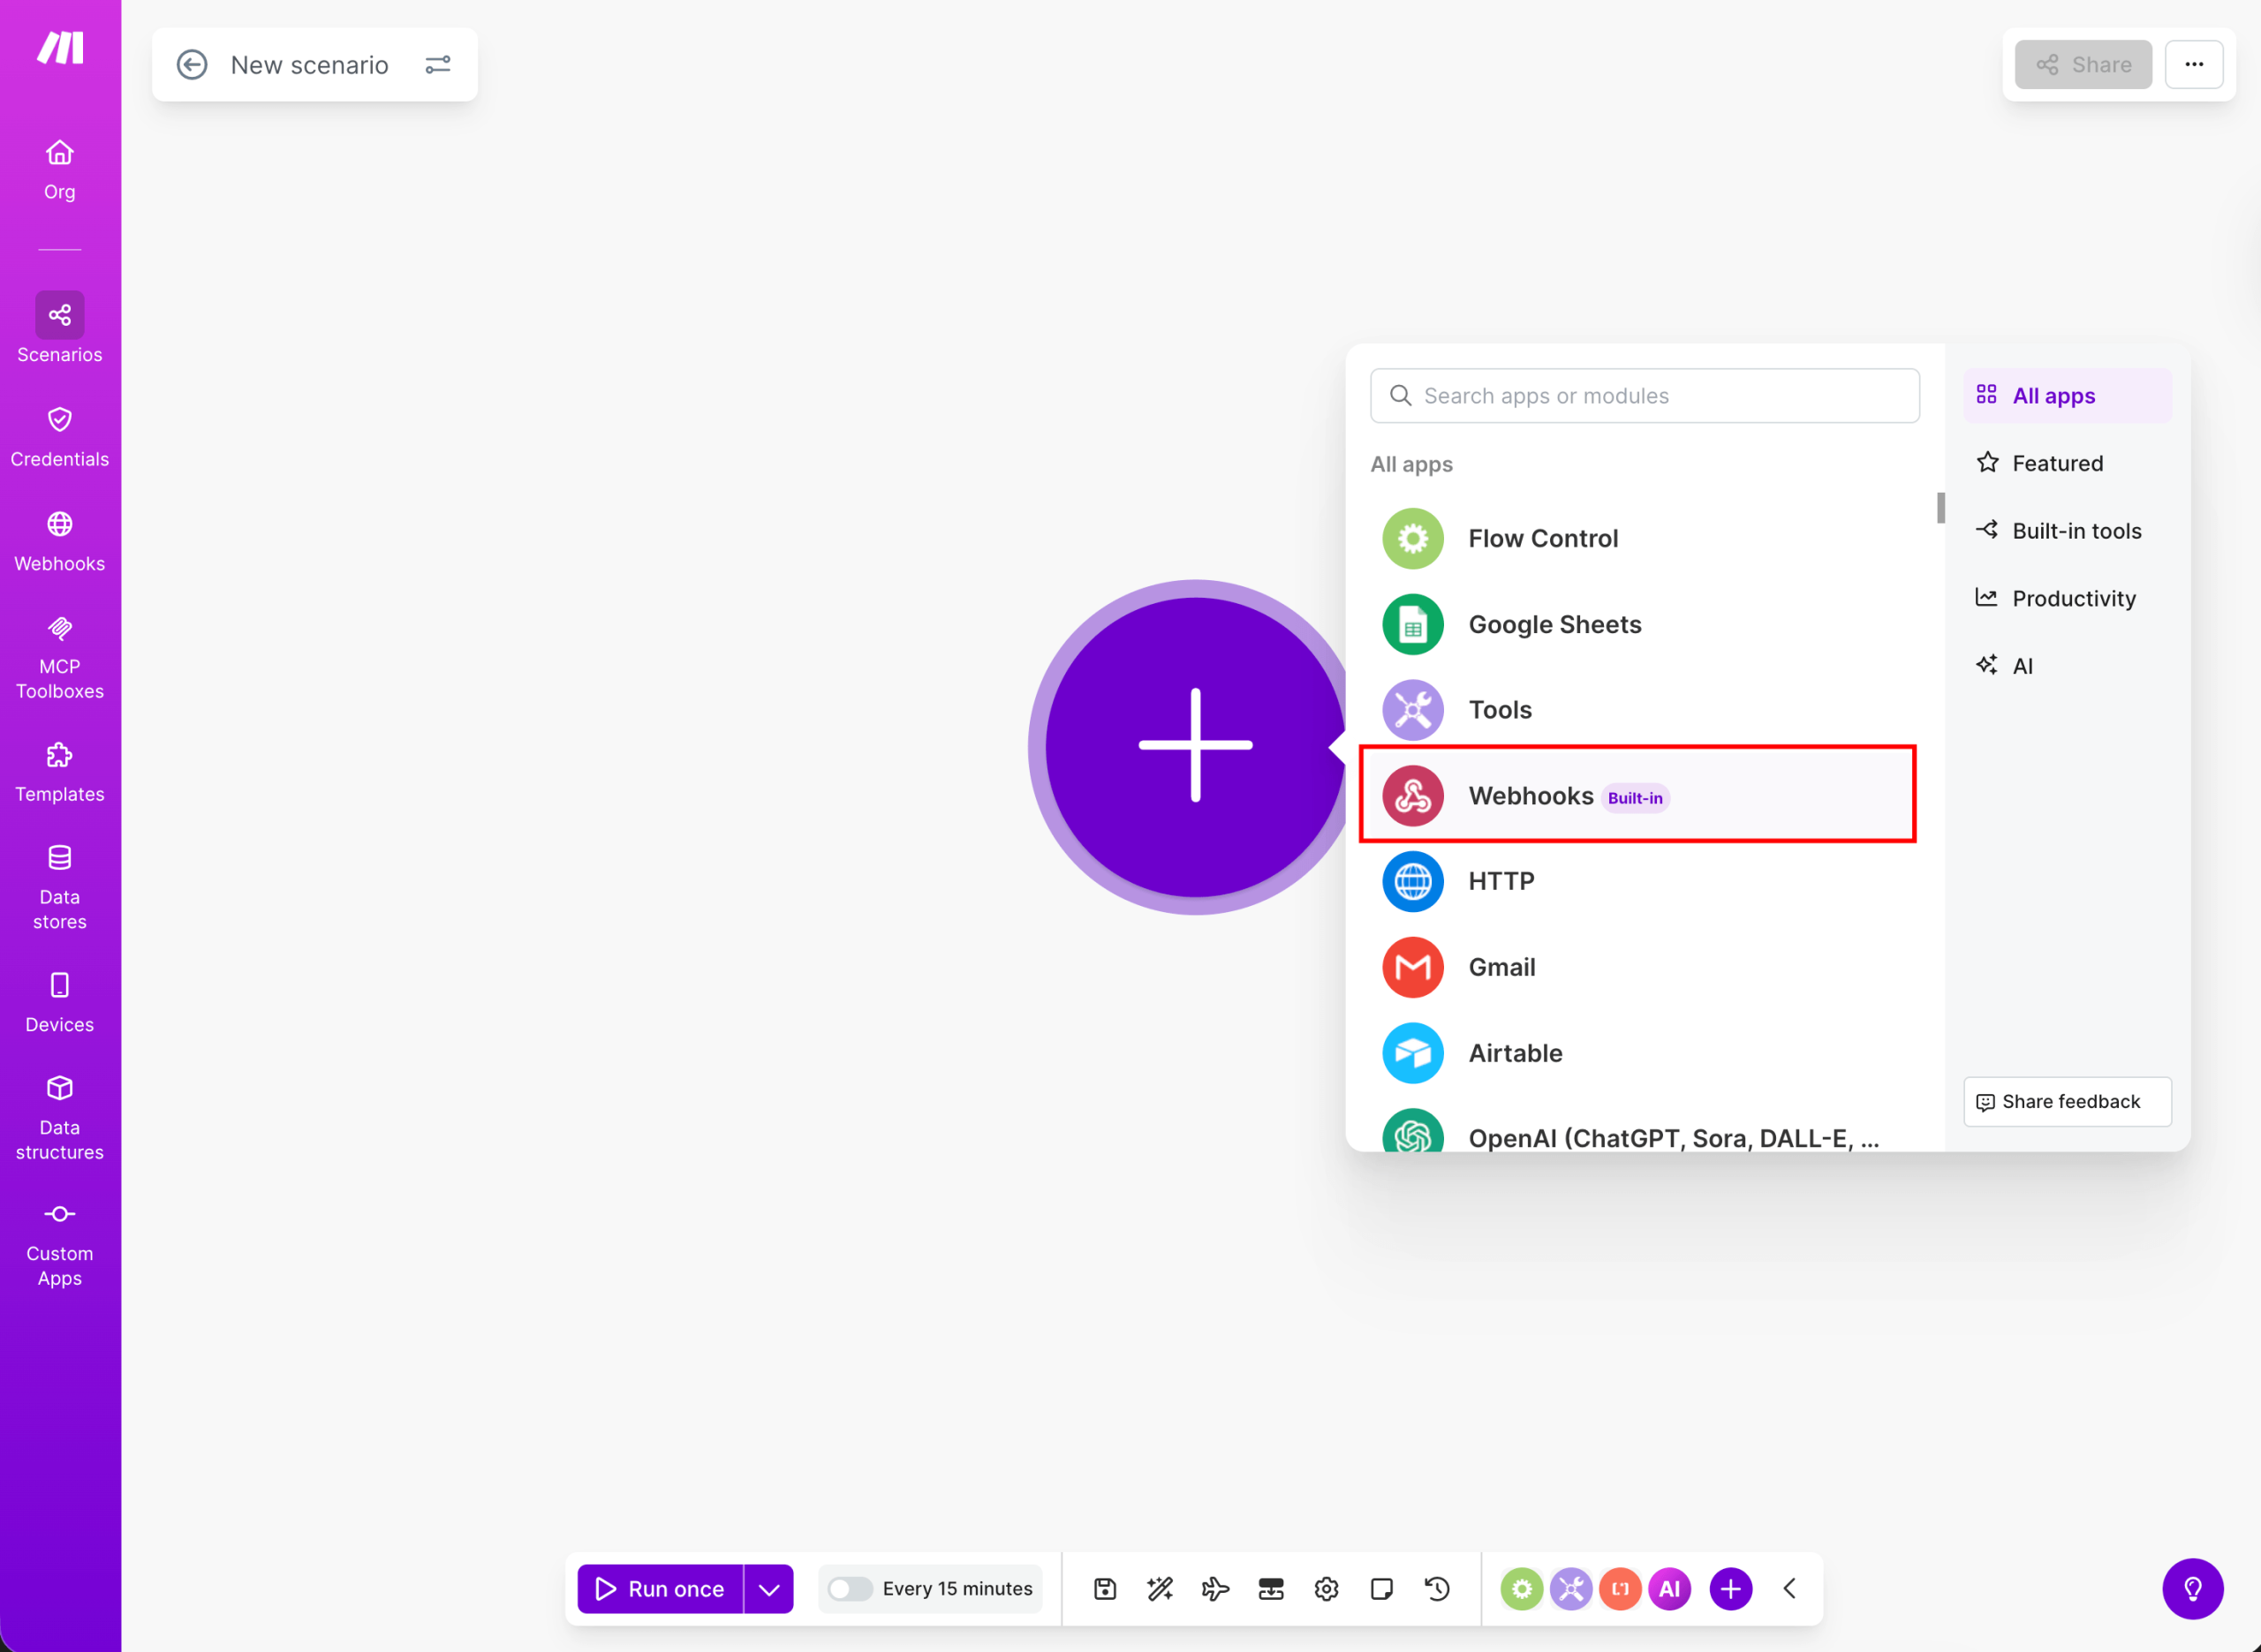
Task: Expand the Run once dropdown arrow
Action: click(769, 1589)
